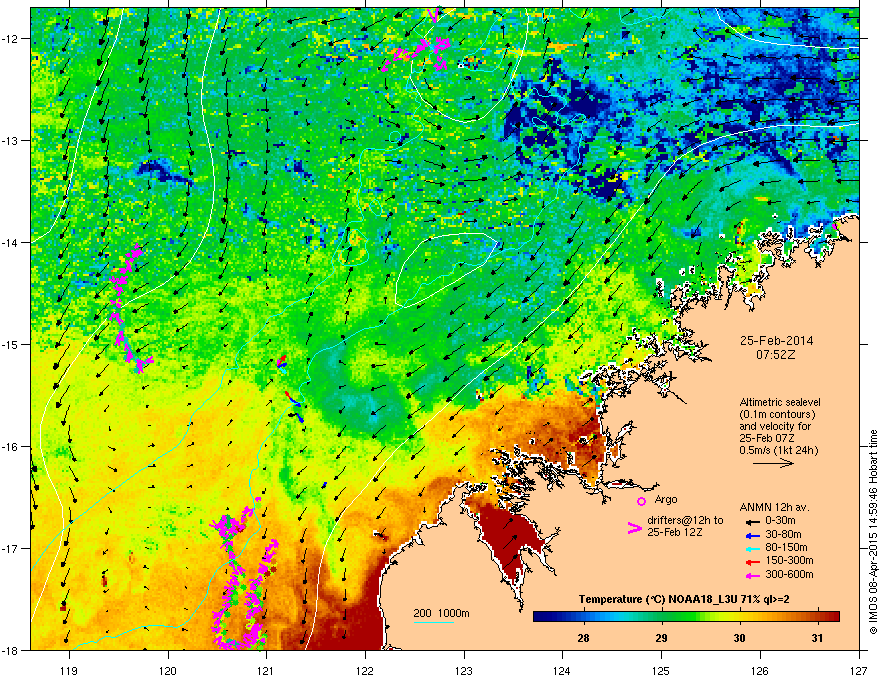
Task: Click the longitude axis label 122
Action: coord(365,670)
